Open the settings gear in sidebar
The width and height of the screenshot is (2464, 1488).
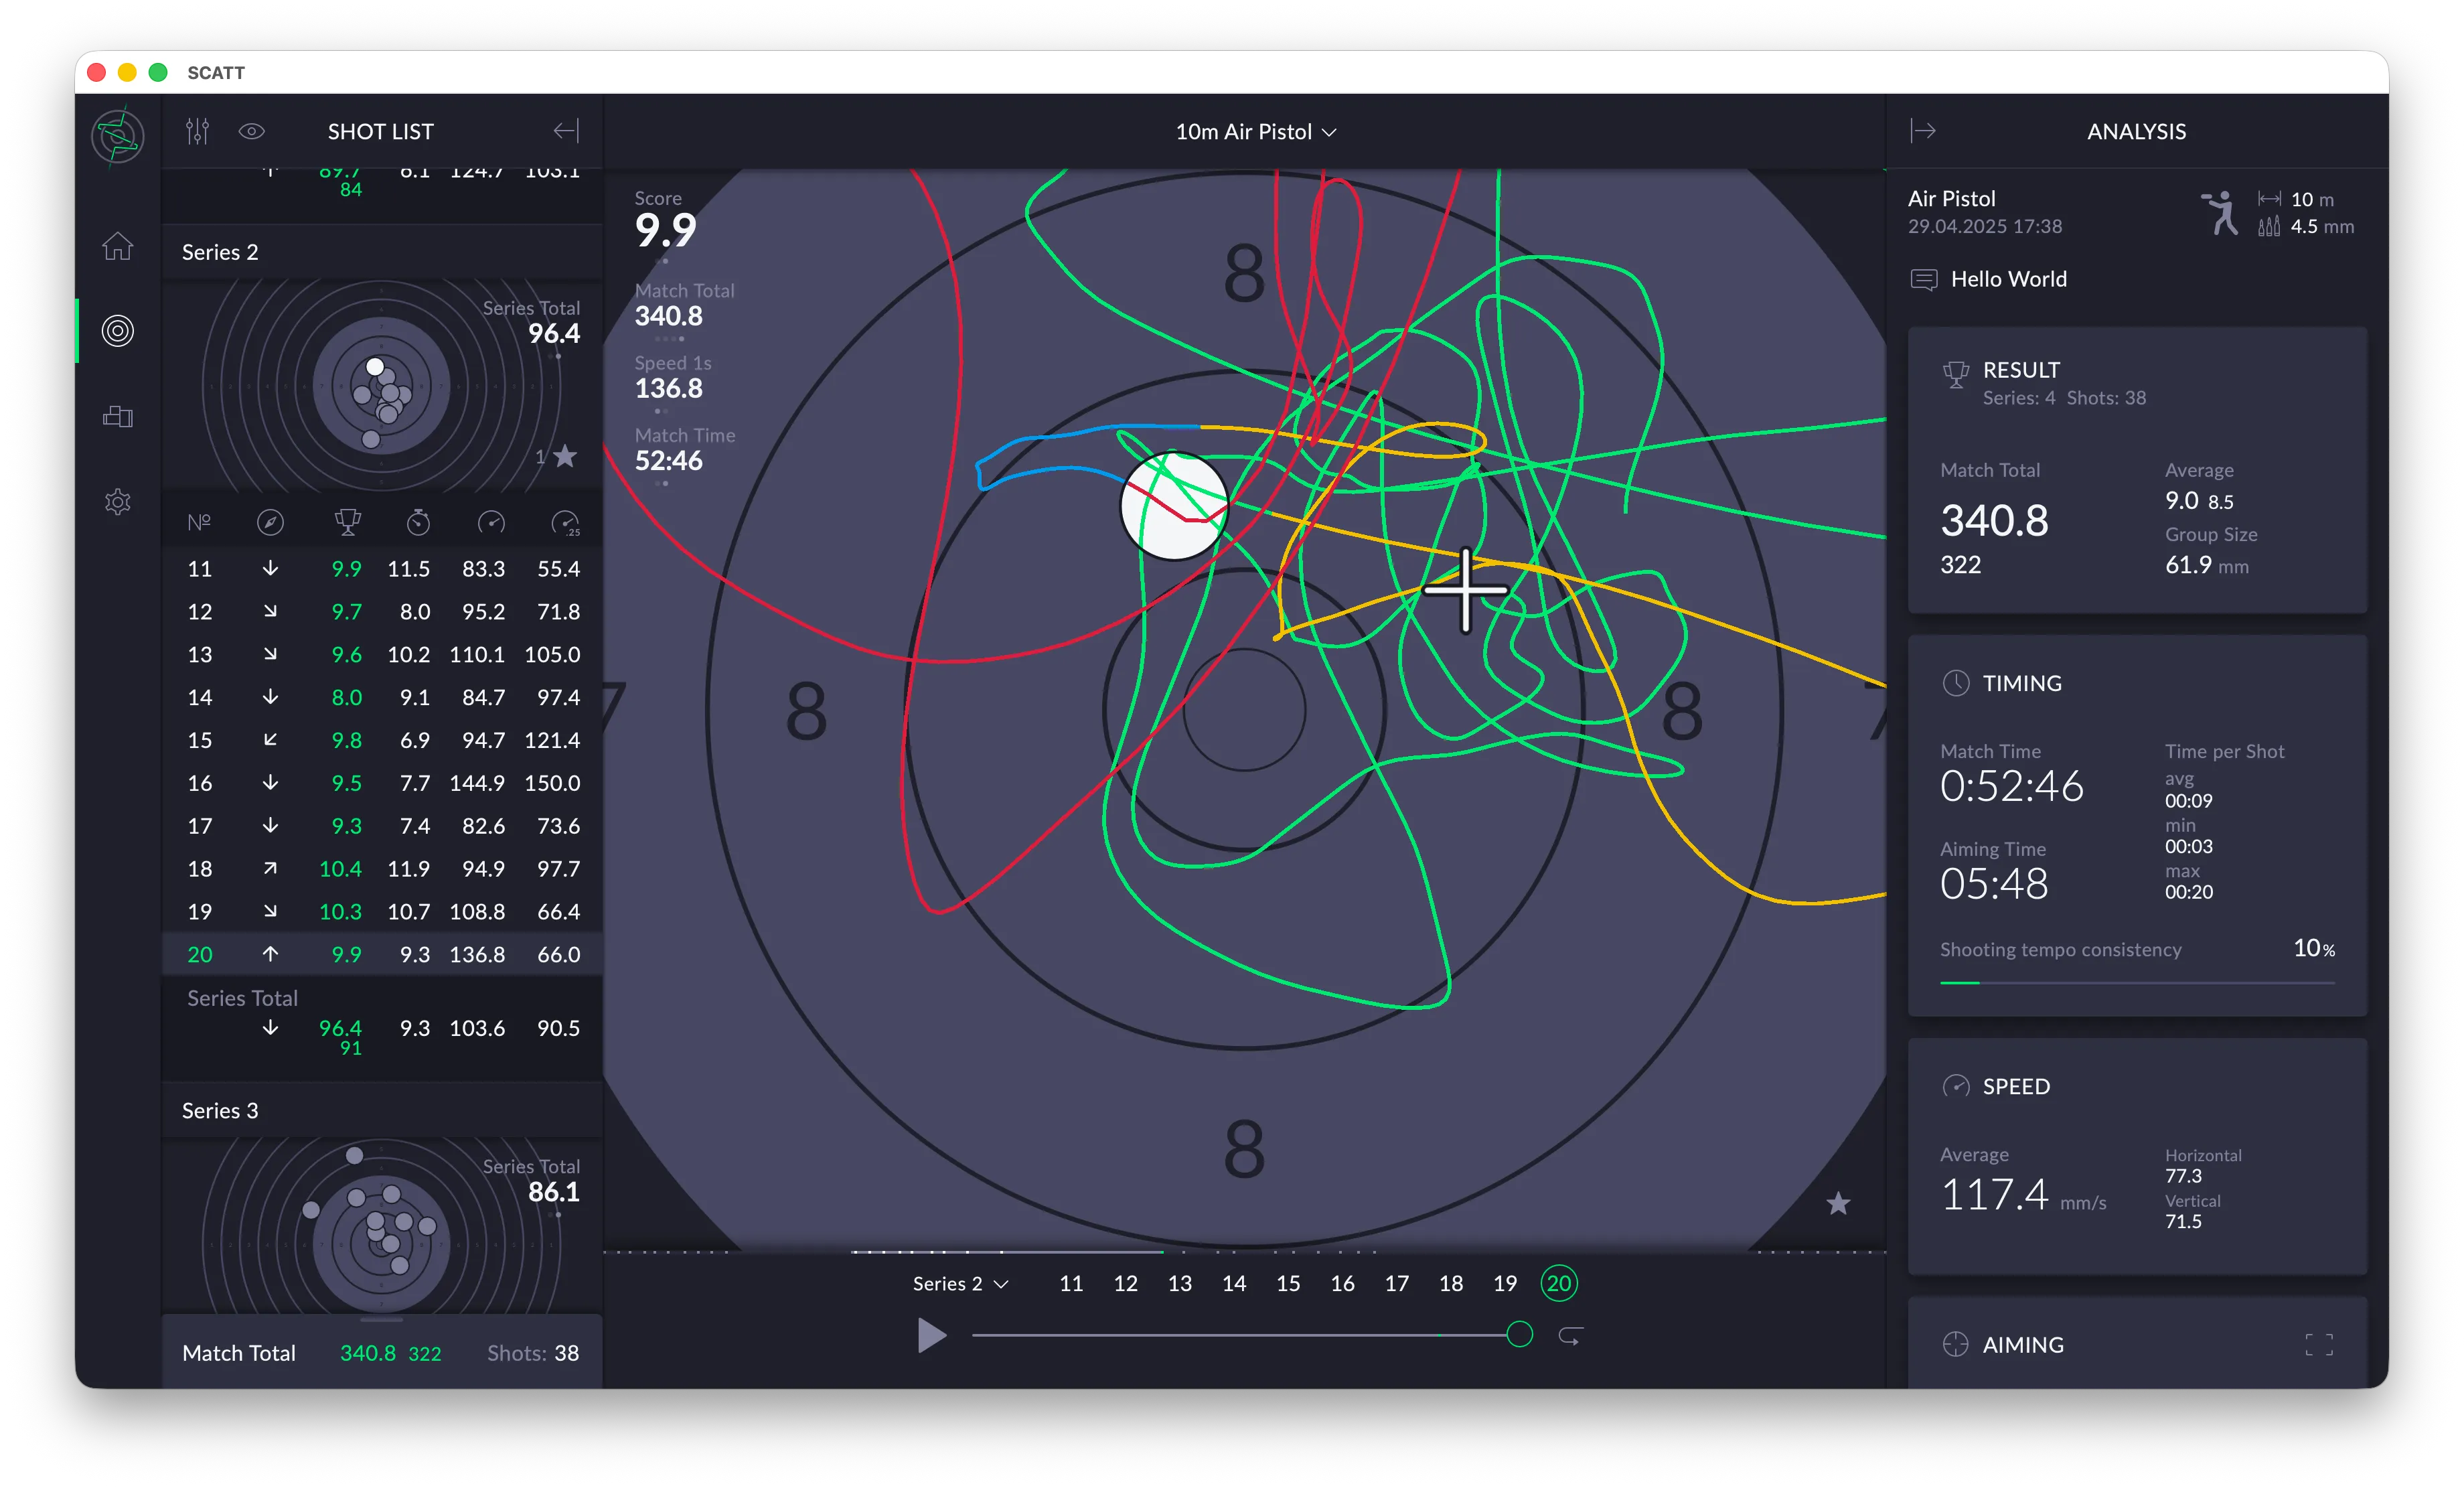point(118,501)
